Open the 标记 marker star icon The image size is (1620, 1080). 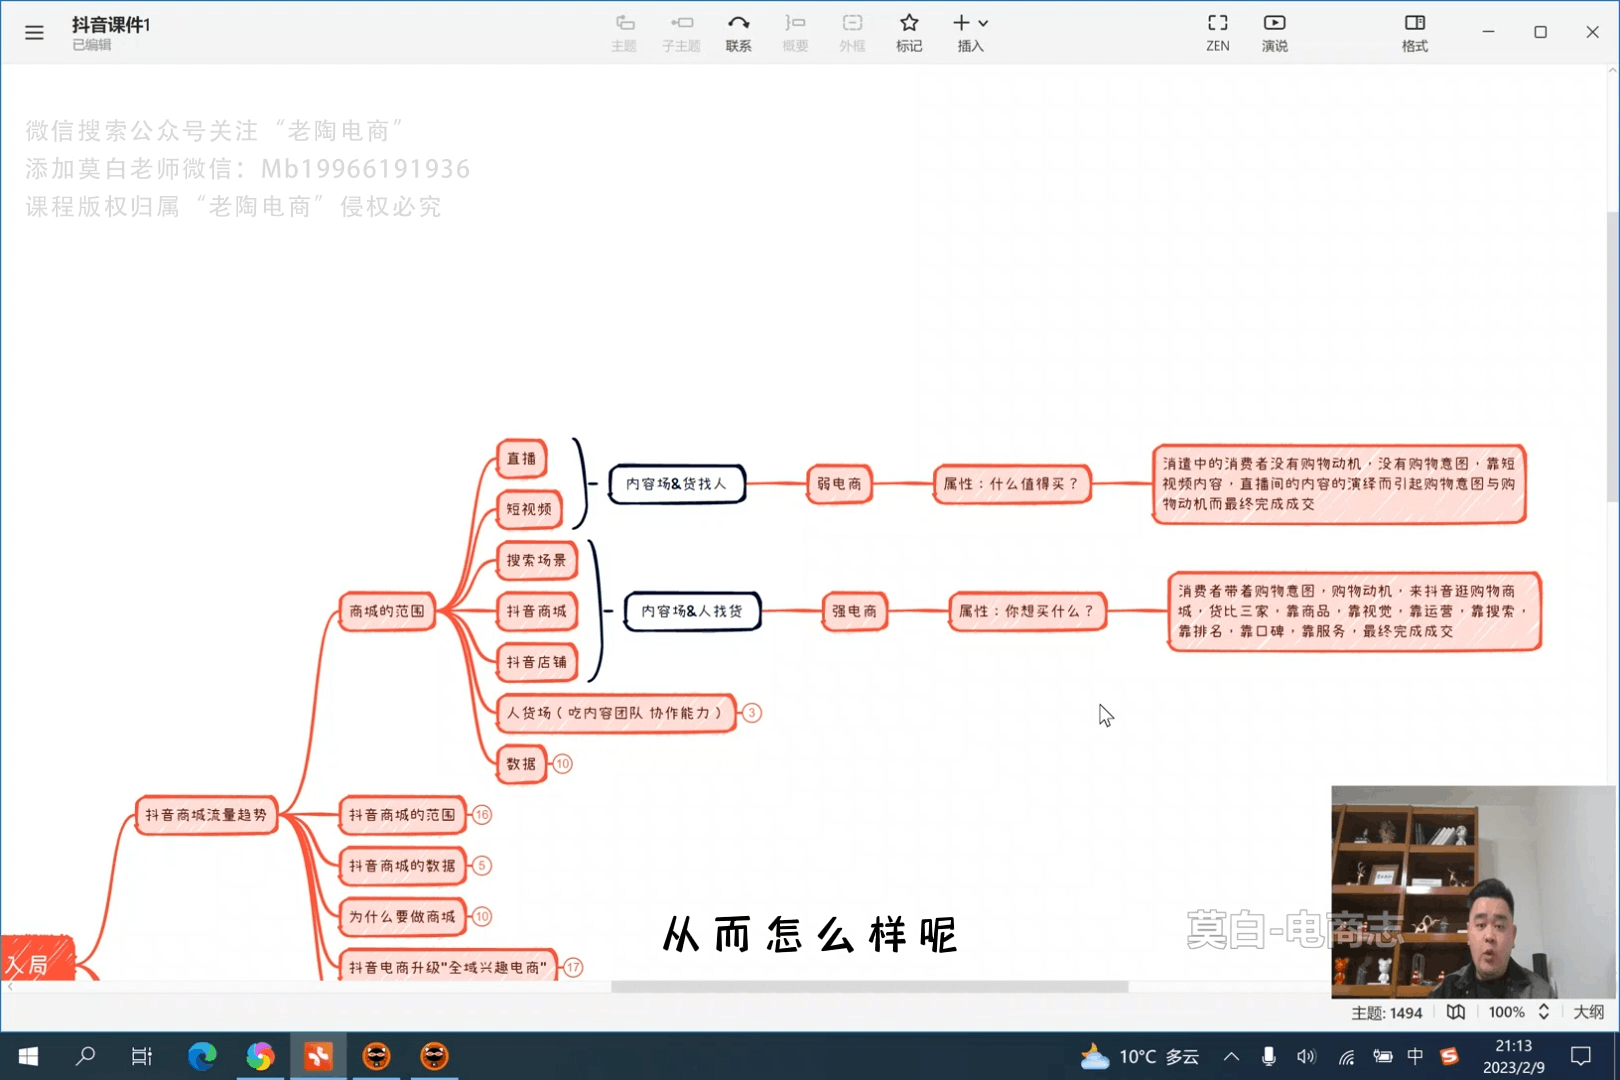[x=909, y=33]
